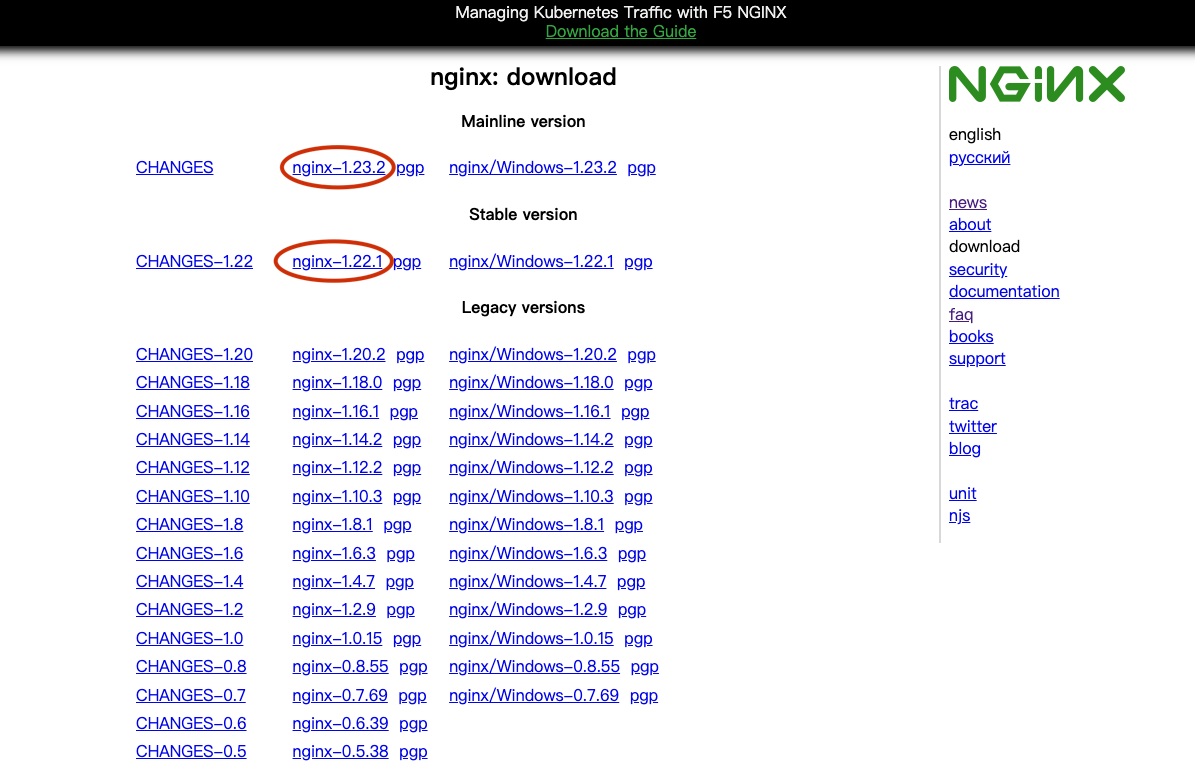Open the blog link
The height and width of the screenshot is (773, 1195).
965,449
